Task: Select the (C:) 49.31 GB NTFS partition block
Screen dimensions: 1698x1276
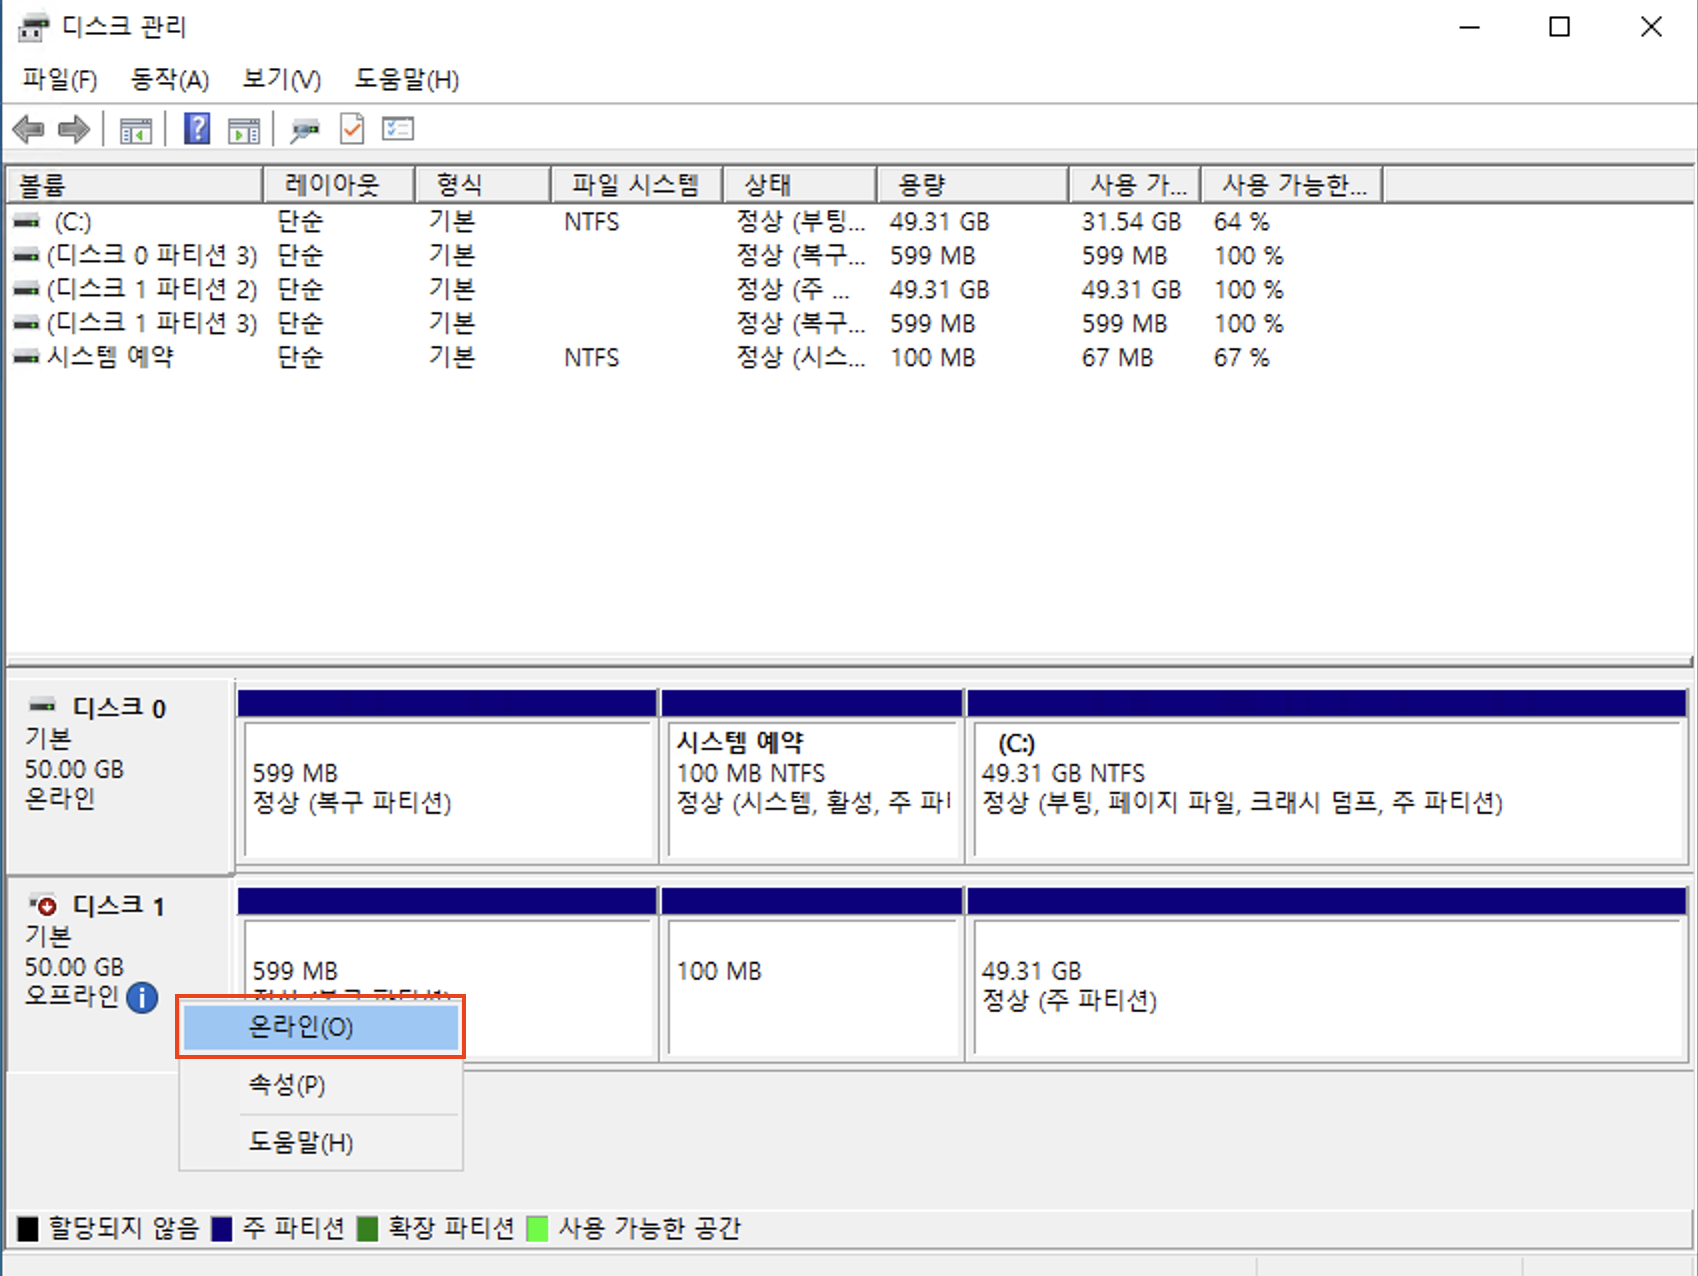Action: coord(1328,775)
